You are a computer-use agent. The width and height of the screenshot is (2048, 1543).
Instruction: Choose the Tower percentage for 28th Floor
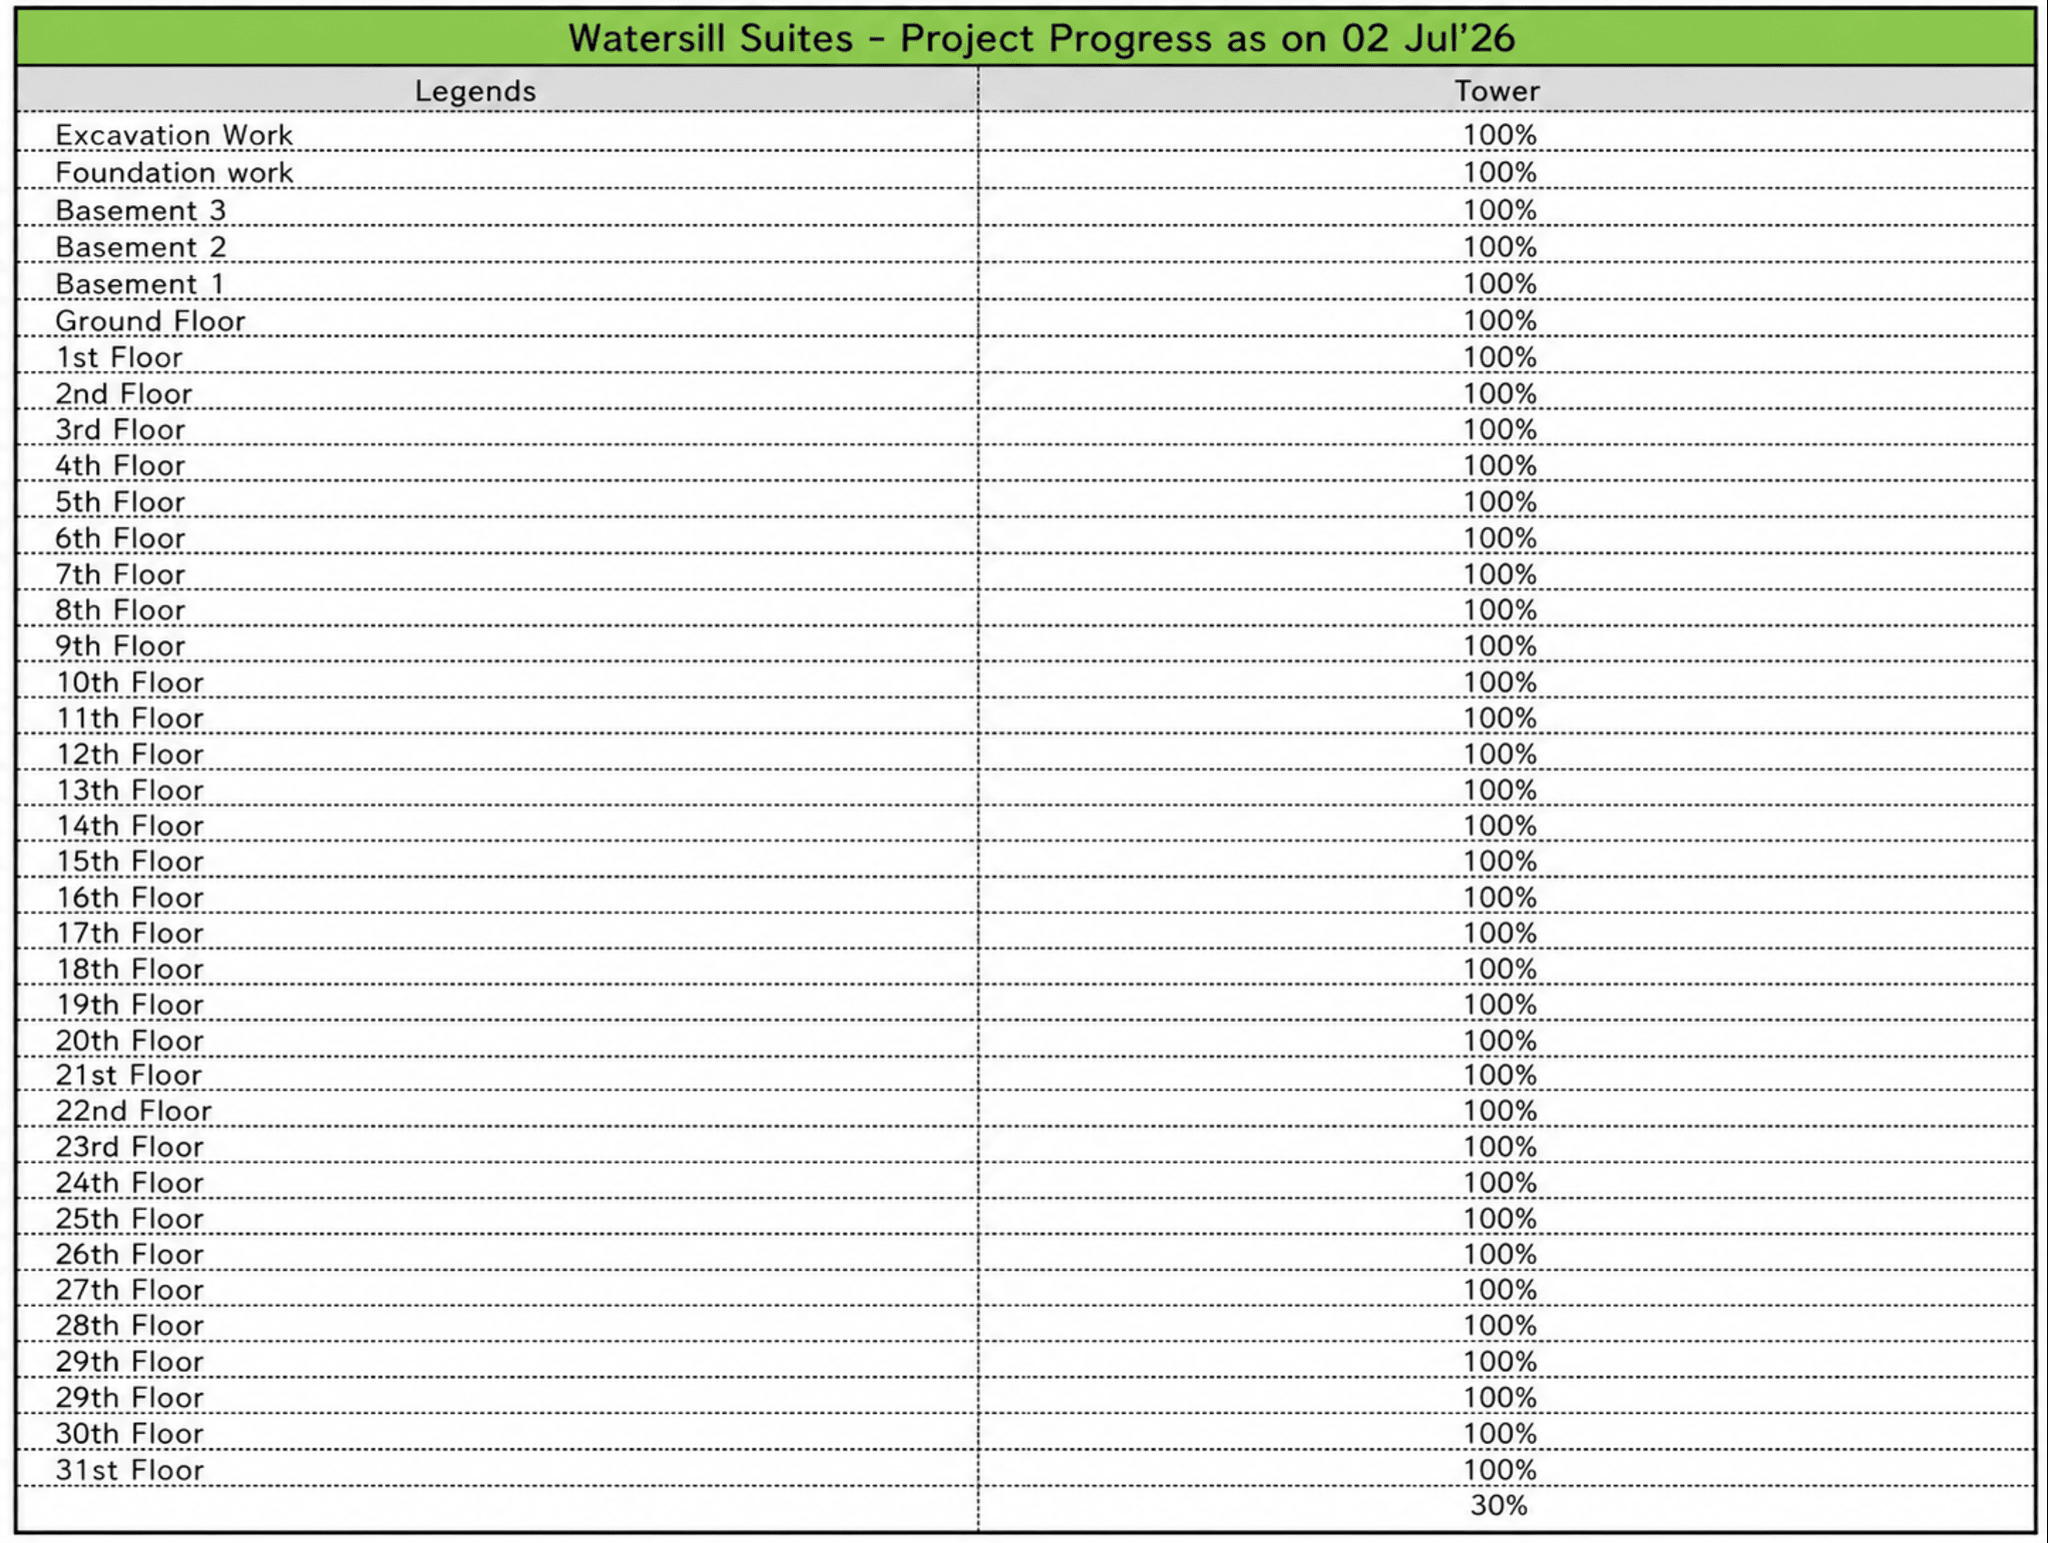tap(1500, 1326)
